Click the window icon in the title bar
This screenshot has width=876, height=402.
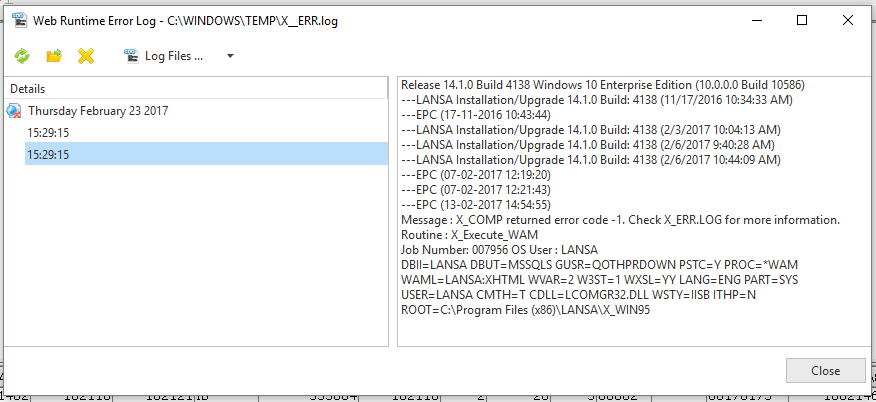tap(18, 20)
